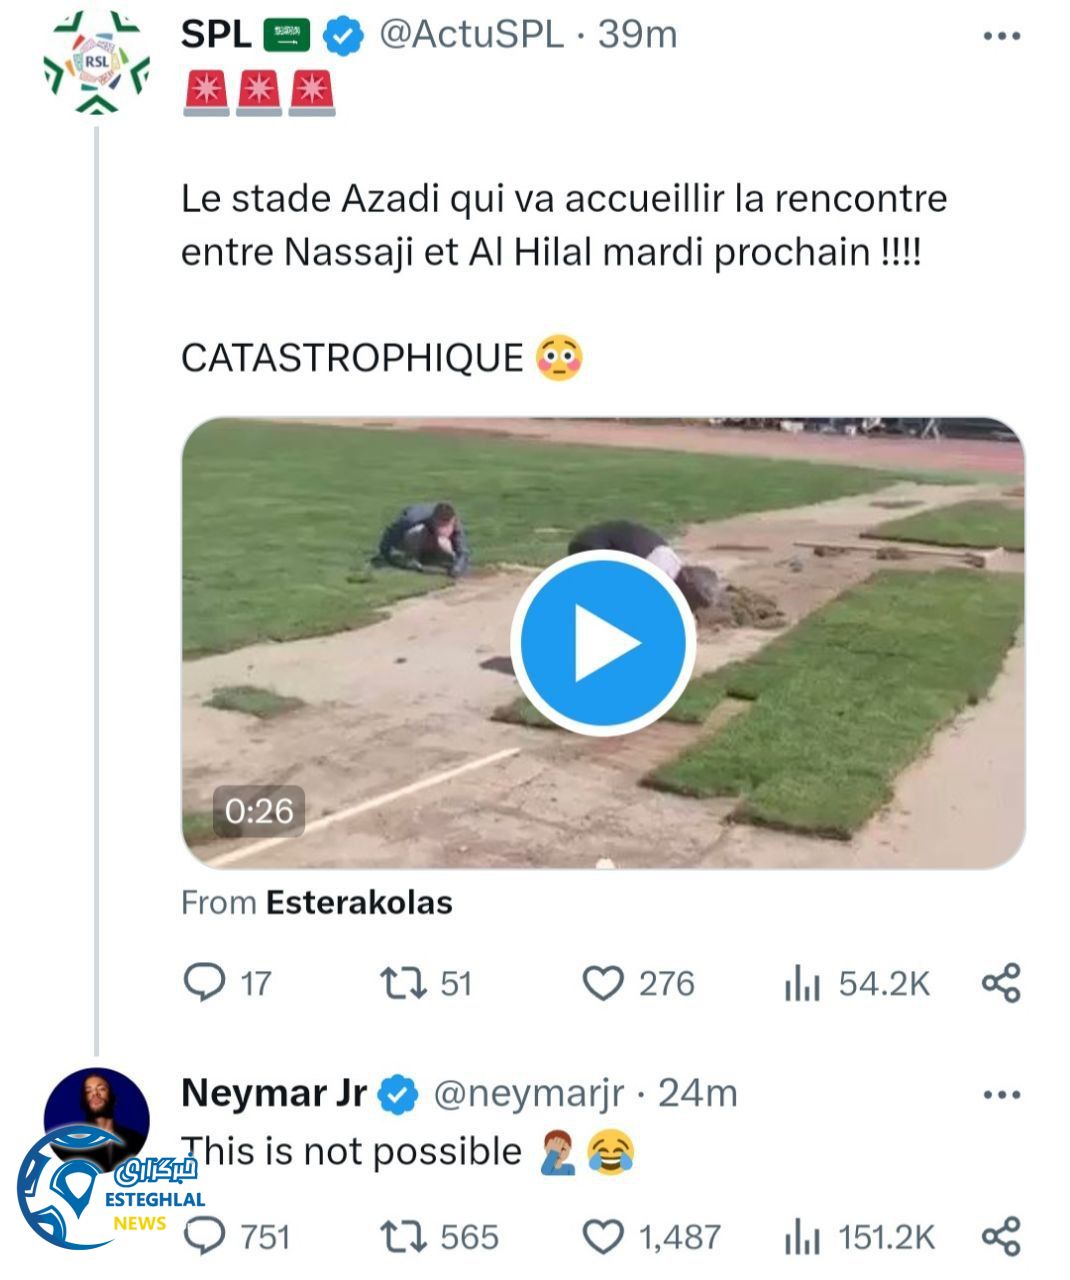Open SPL profile avatar
This screenshot has width=1070, height=1280.
click(96, 64)
